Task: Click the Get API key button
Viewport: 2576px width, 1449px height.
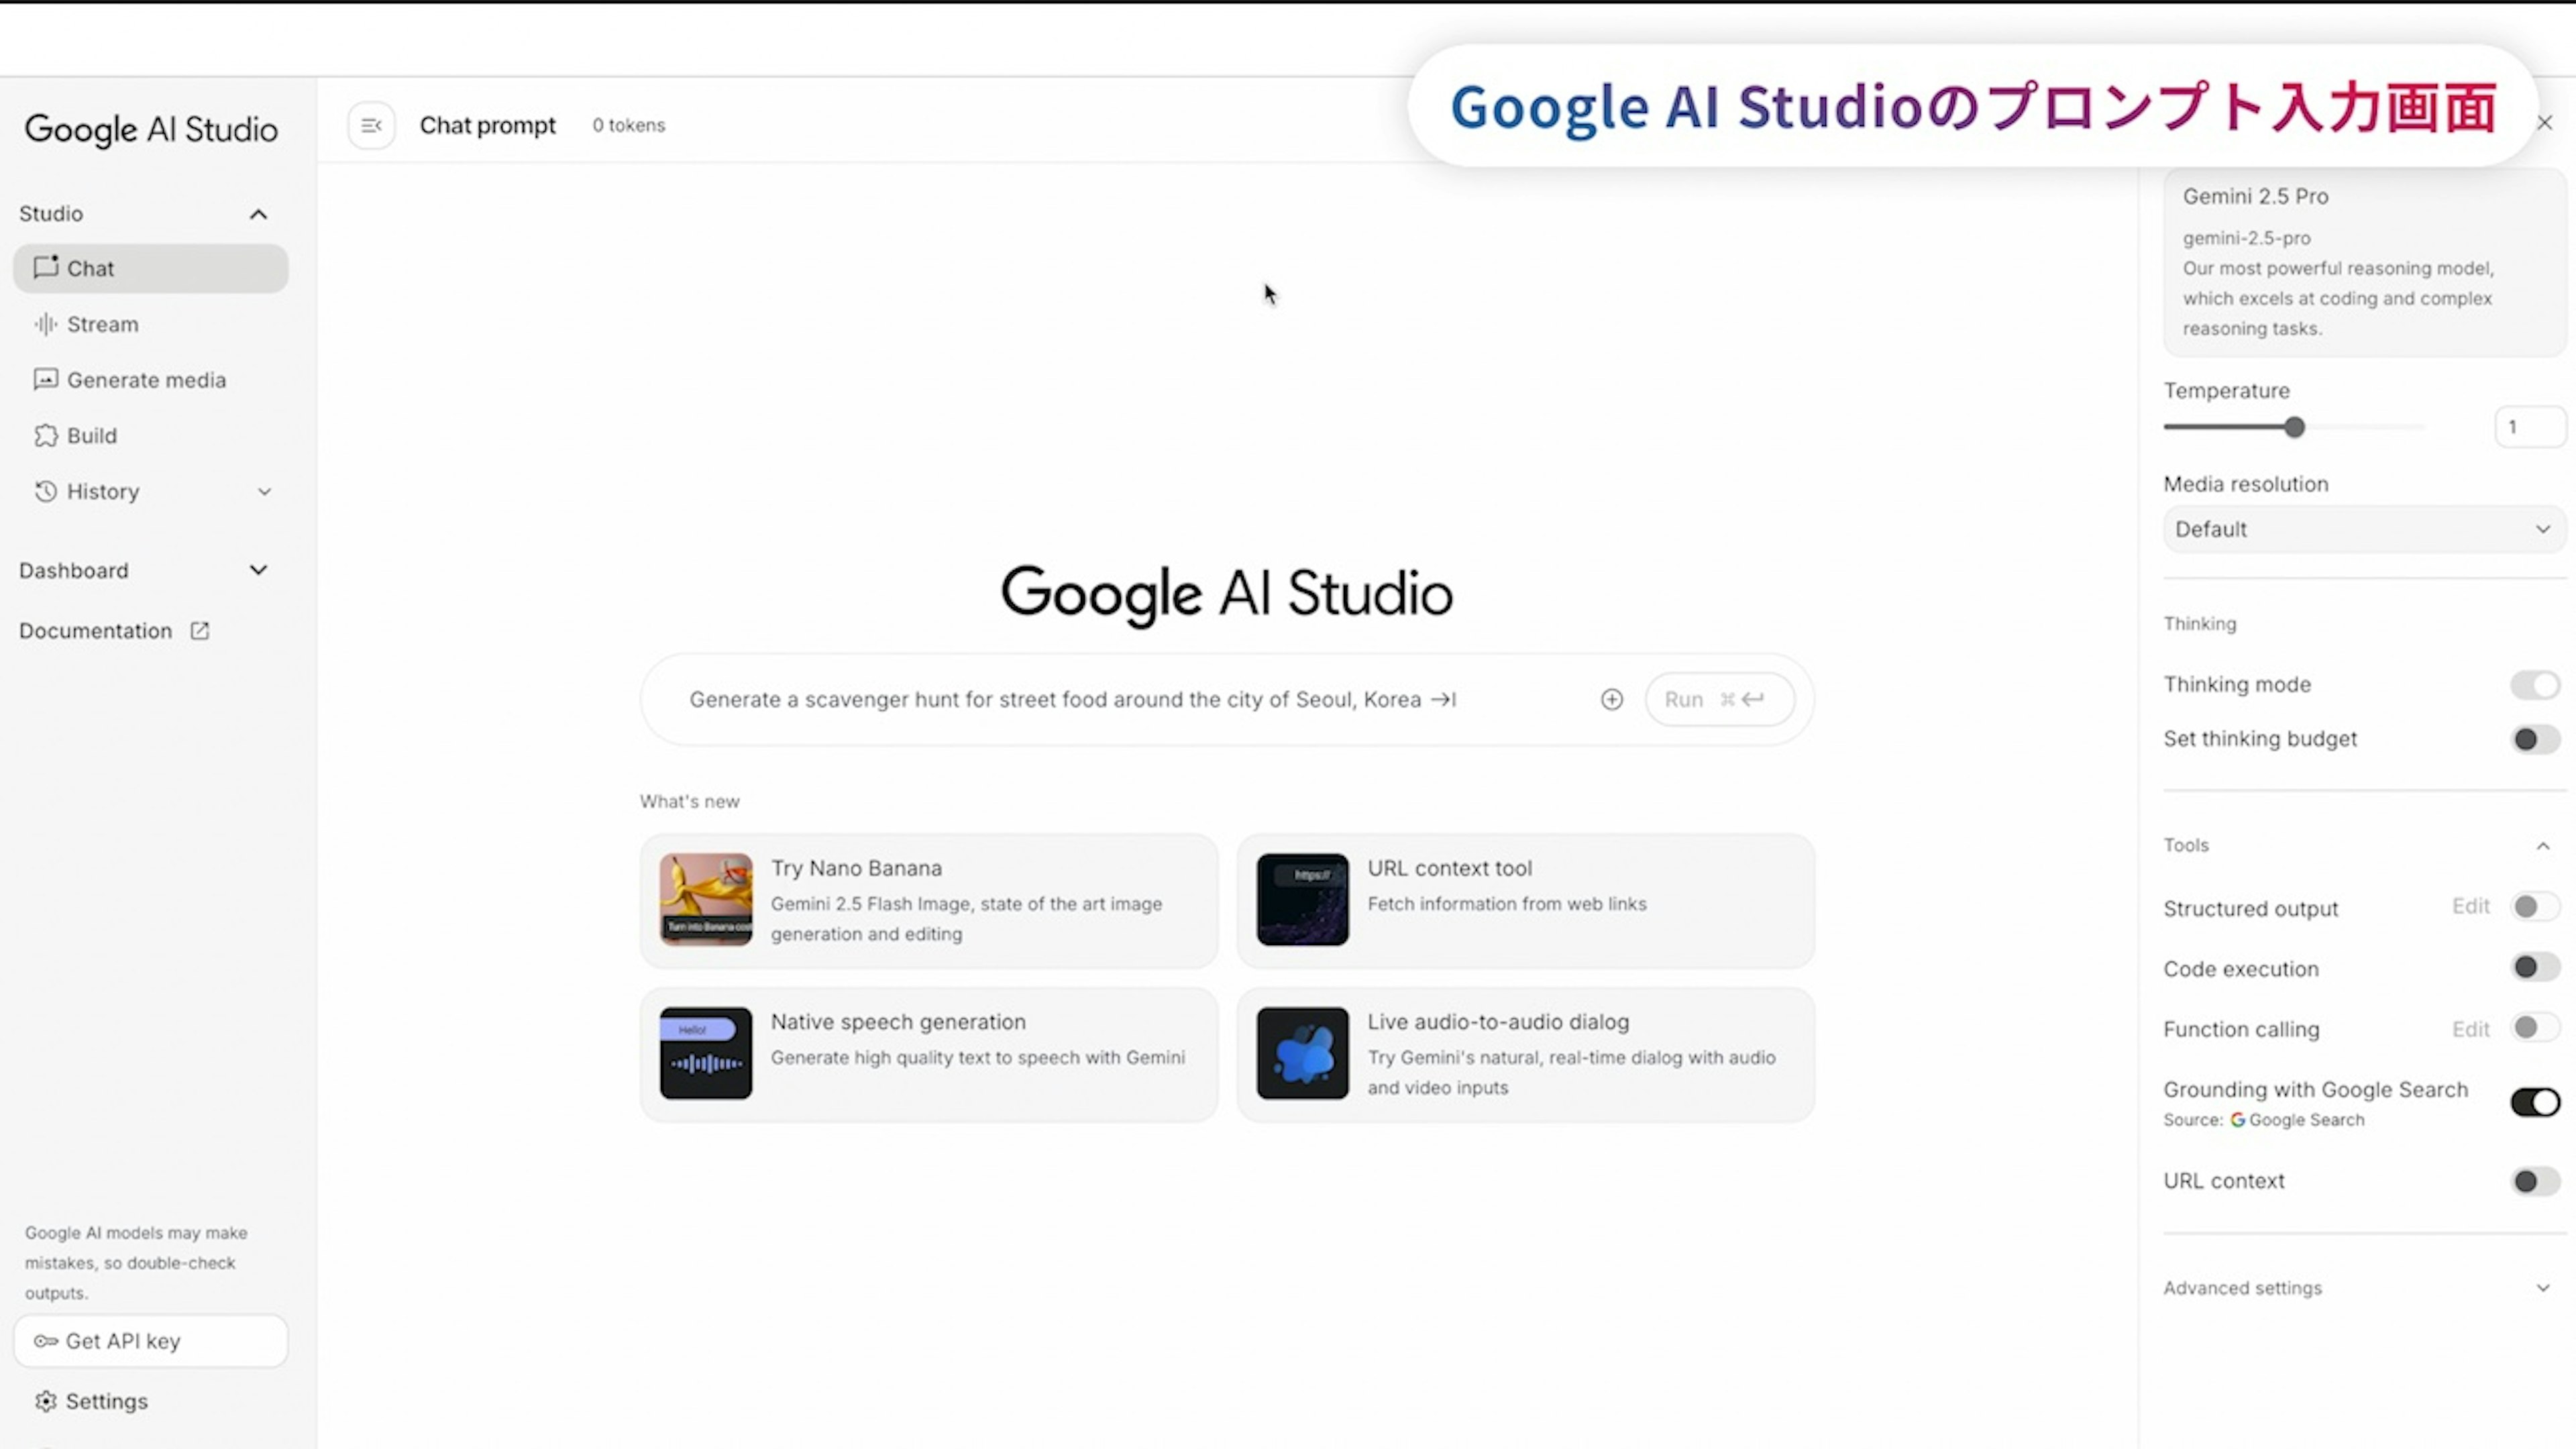Action: coord(150,1341)
